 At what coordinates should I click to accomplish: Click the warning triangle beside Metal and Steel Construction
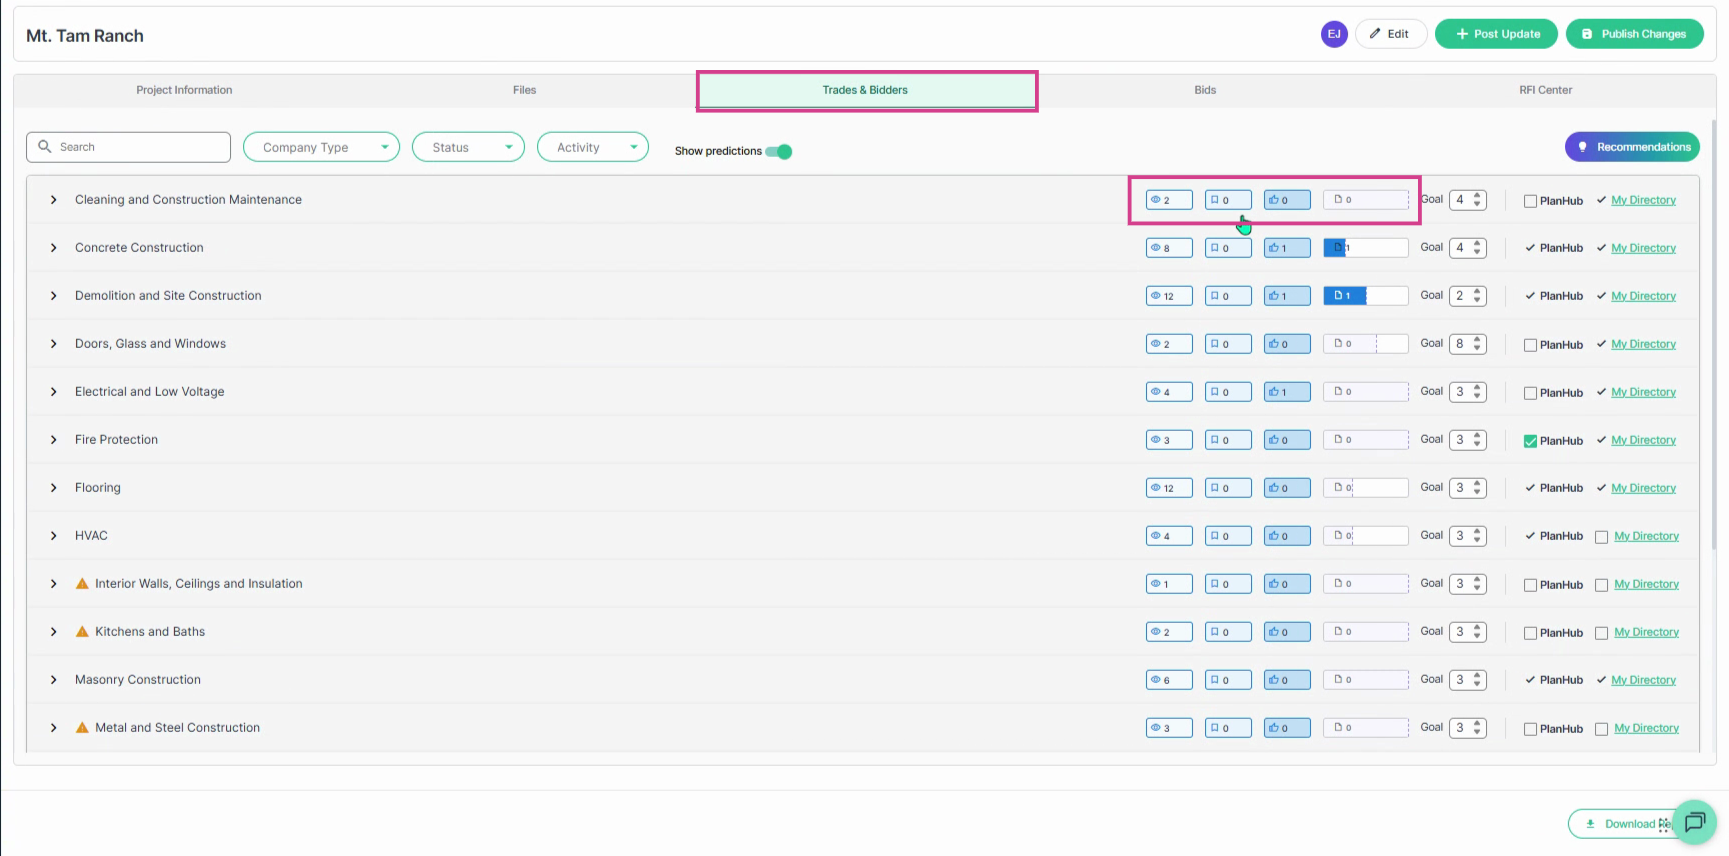click(82, 727)
